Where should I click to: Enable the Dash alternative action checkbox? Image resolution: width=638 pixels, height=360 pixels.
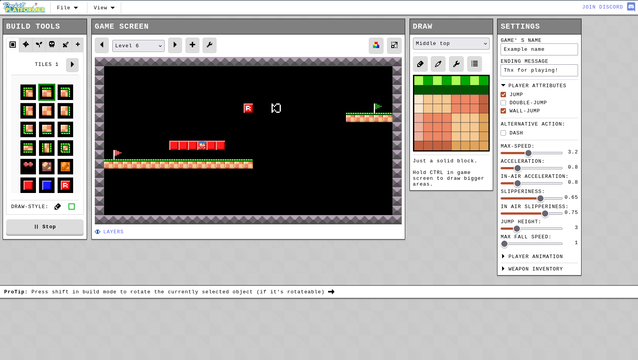point(503,133)
